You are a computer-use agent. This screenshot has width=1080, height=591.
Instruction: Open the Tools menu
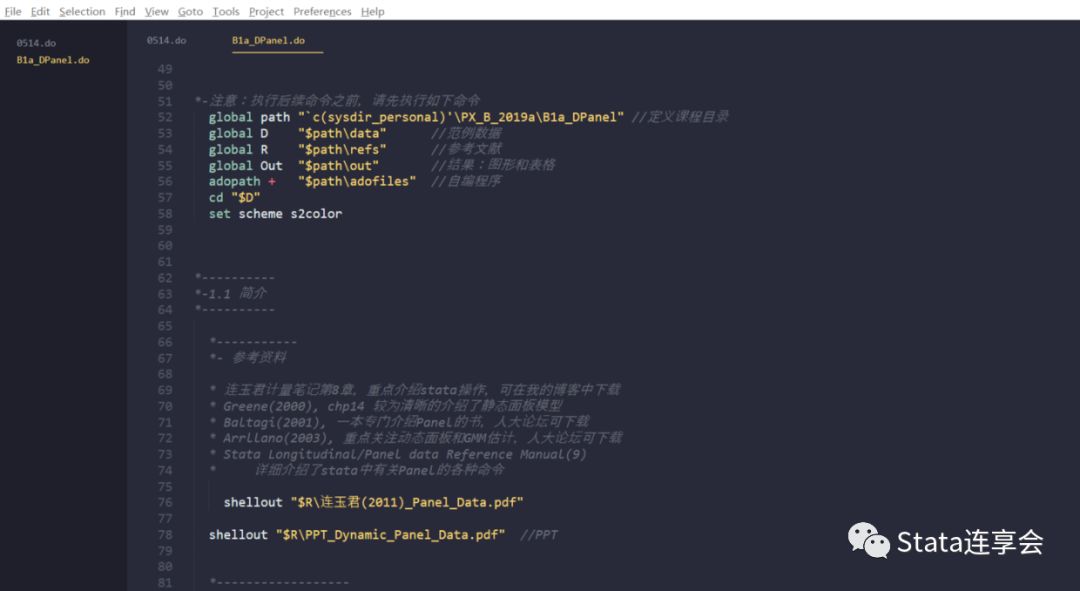tap(225, 11)
